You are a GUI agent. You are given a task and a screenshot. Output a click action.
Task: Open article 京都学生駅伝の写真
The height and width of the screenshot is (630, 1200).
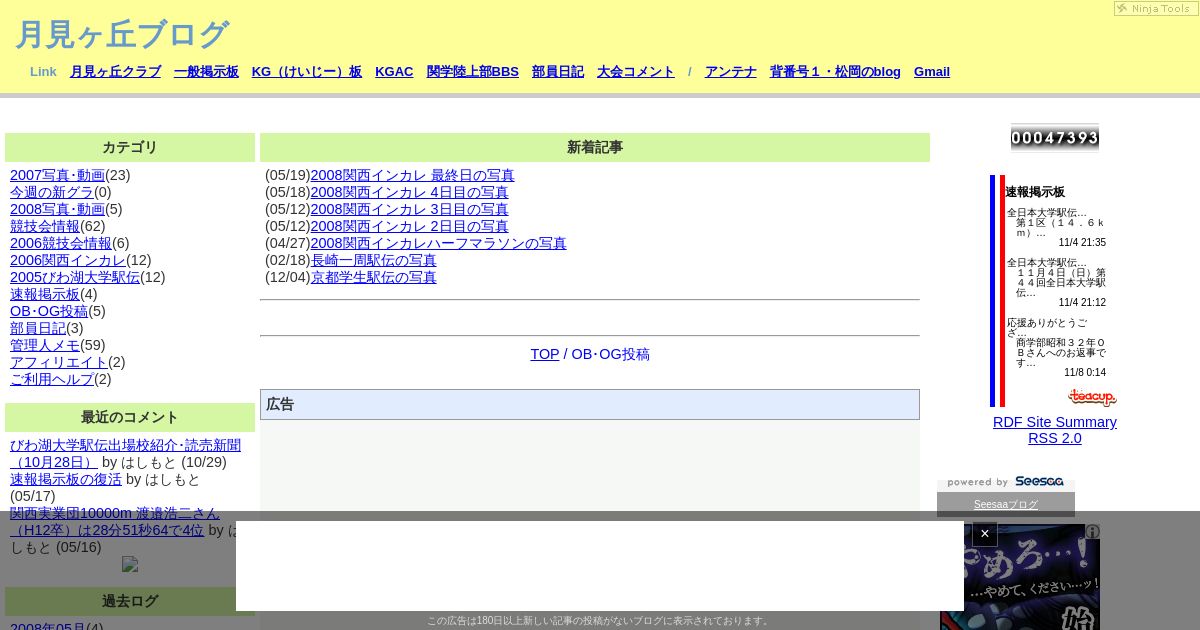tap(373, 277)
